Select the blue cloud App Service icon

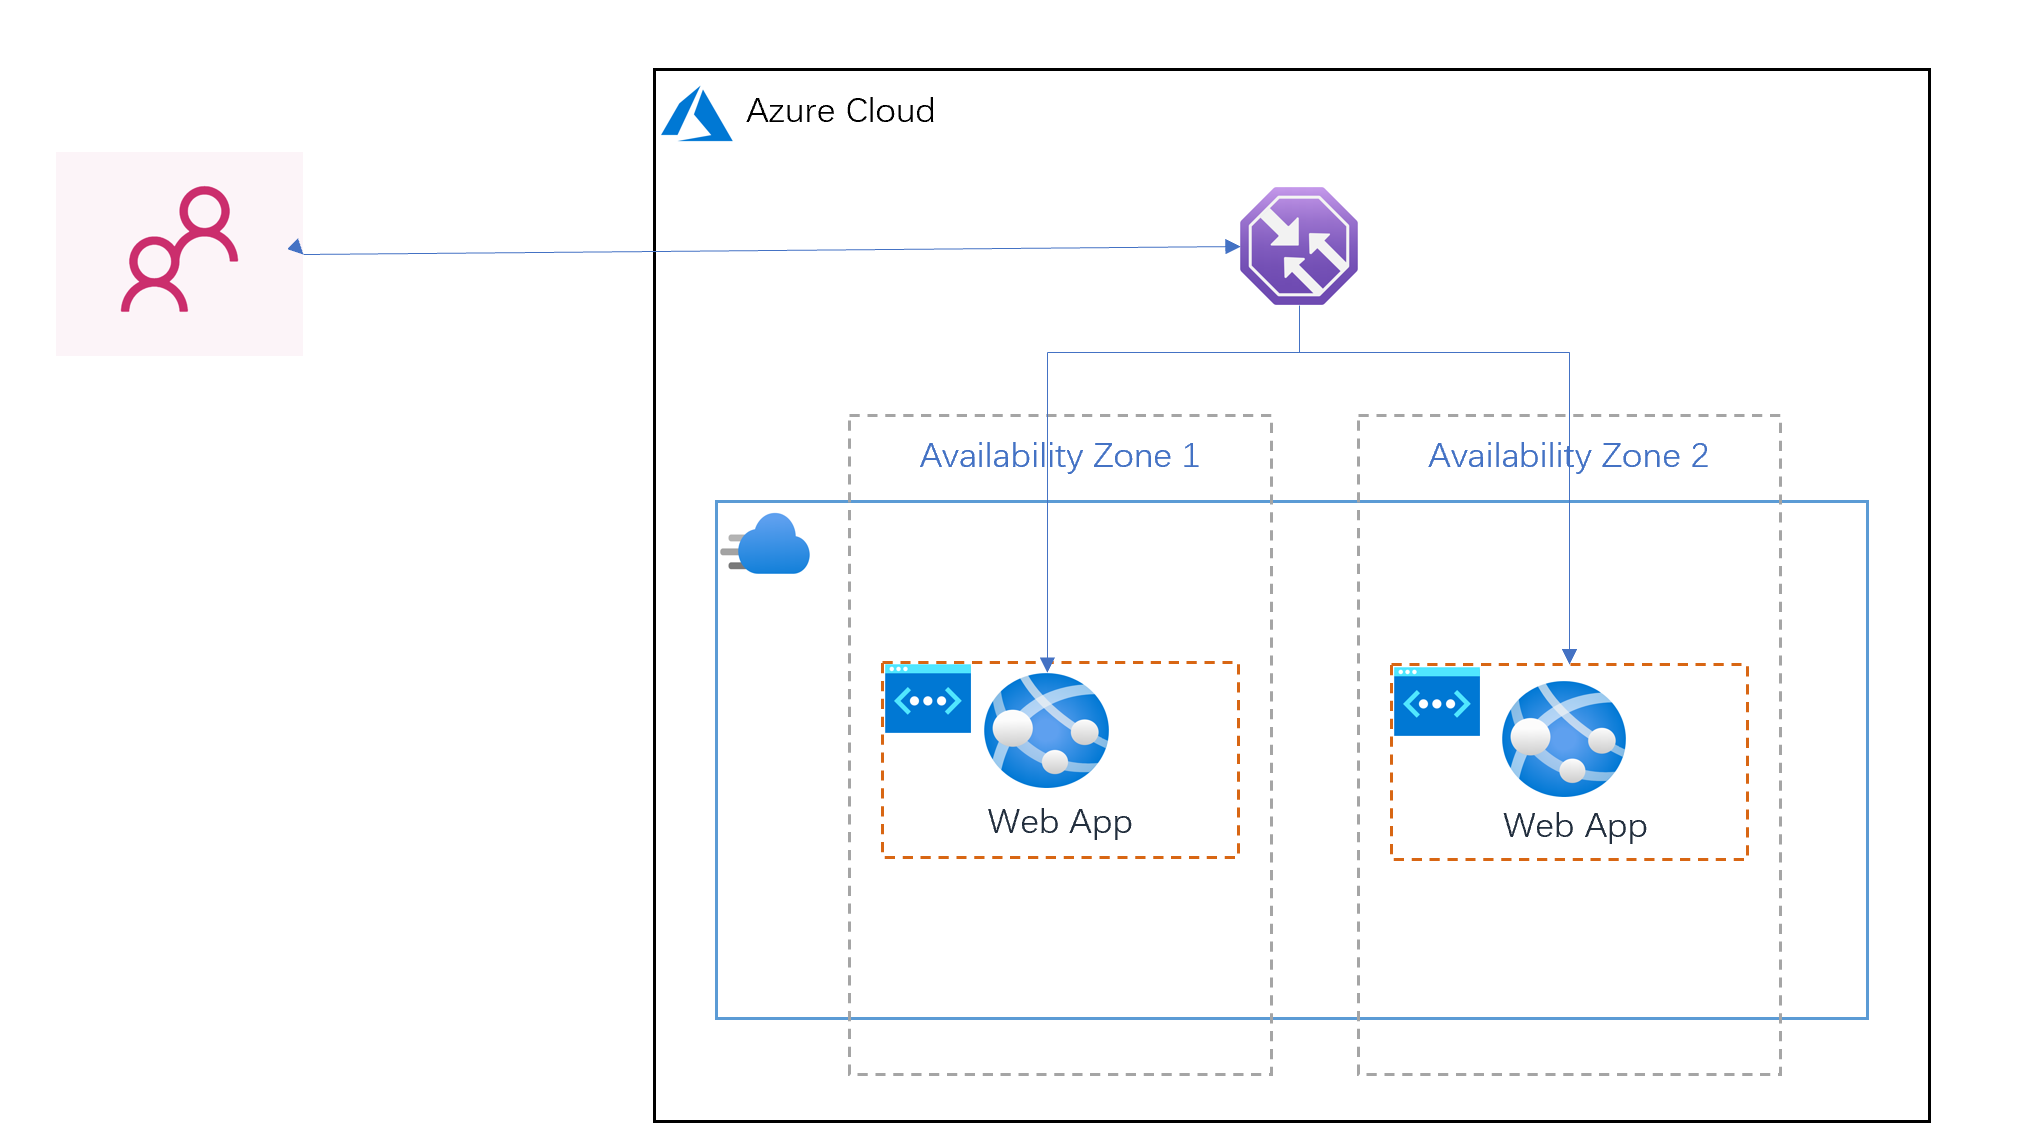click(x=766, y=545)
